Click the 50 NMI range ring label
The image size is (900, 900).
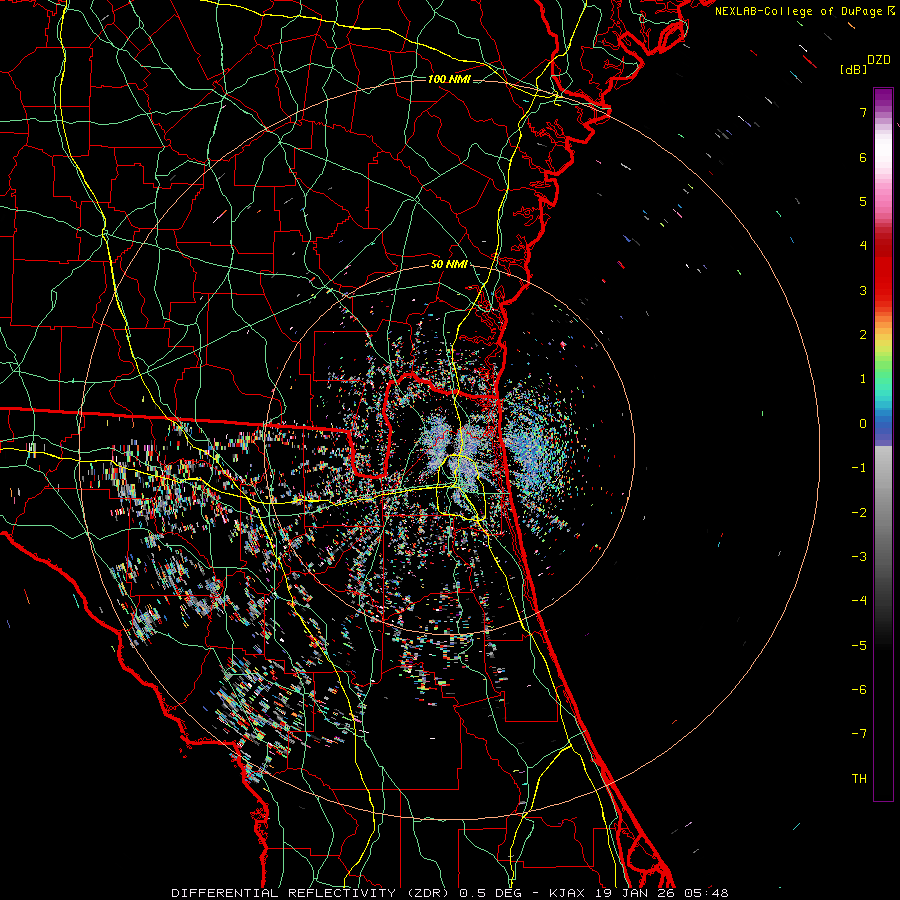click(x=449, y=264)
